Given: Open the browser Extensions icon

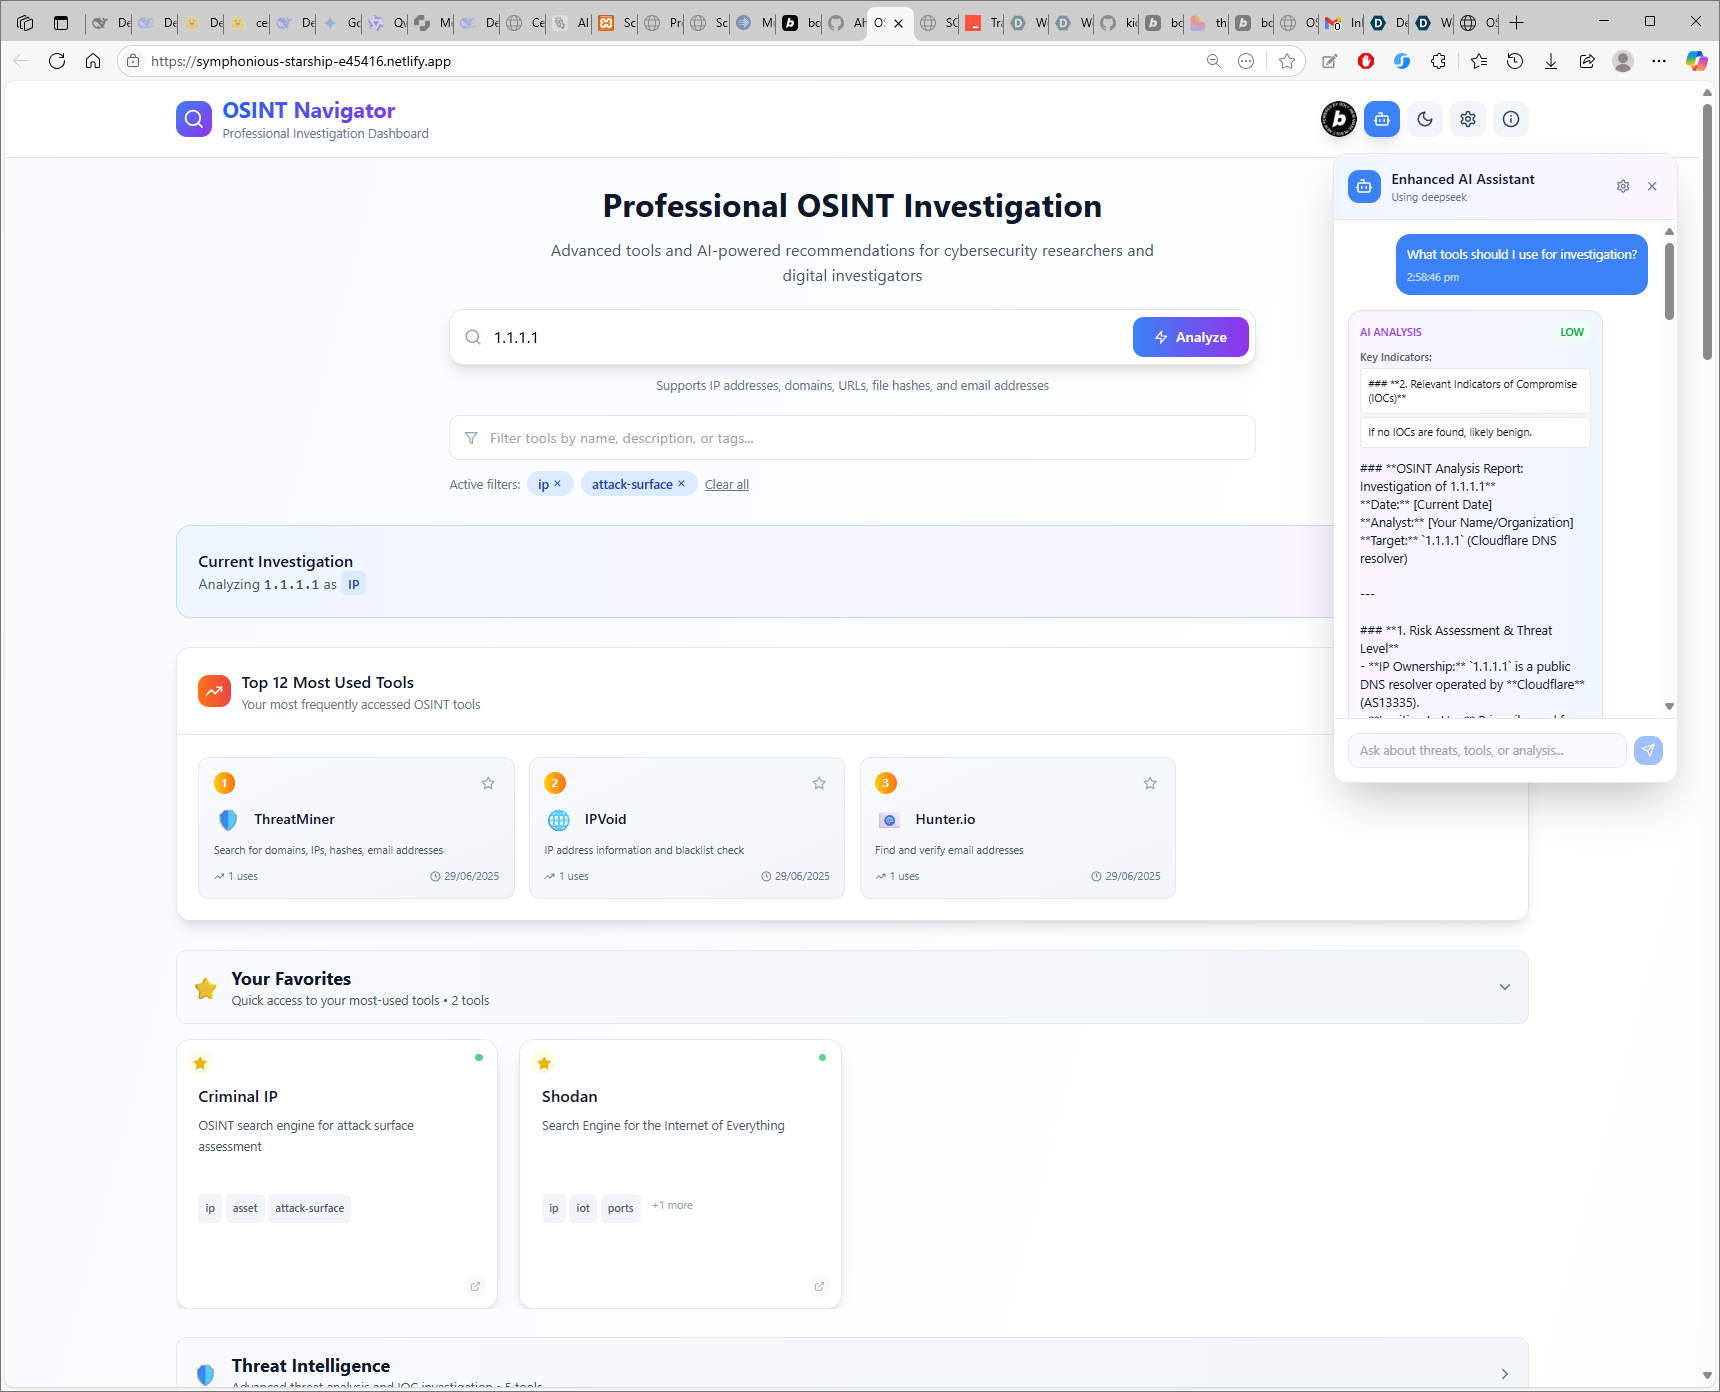Looking at the screenshot, I should [1438, 61].
